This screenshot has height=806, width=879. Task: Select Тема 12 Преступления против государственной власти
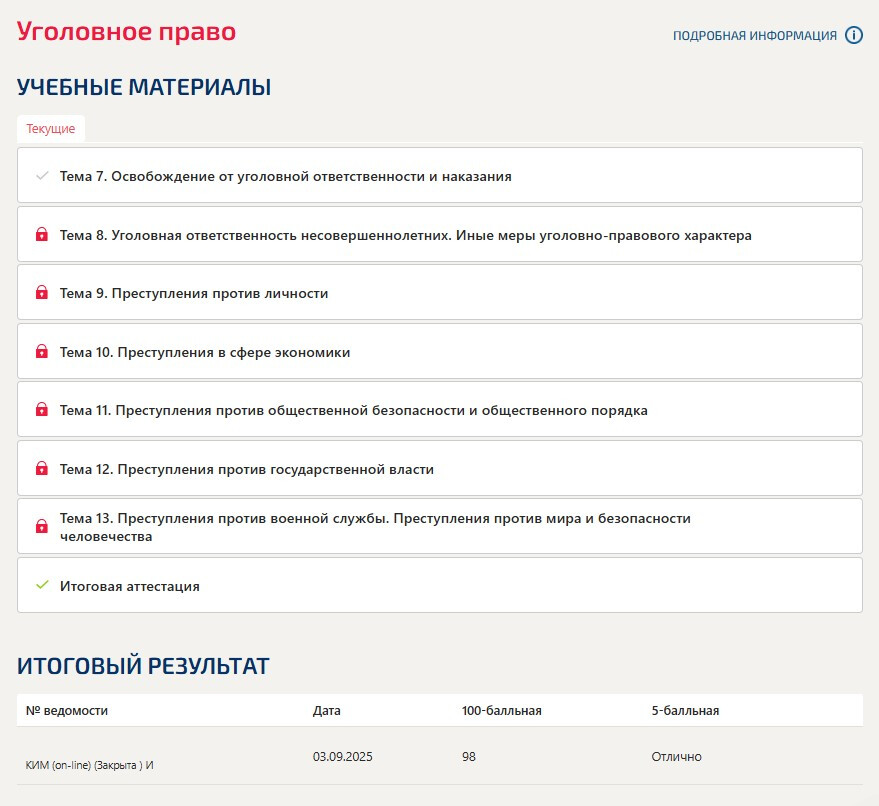tap(247, 469)
